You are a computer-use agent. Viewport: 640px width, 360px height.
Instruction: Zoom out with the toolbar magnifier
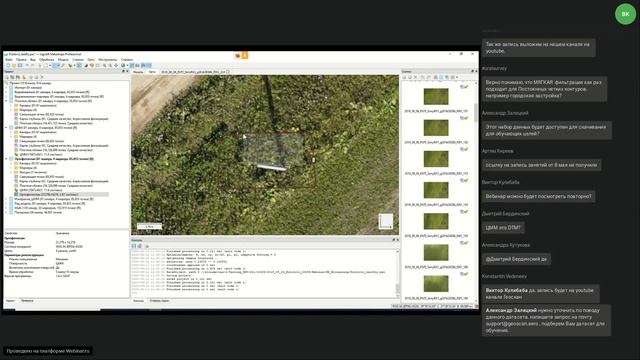point(110,65)
